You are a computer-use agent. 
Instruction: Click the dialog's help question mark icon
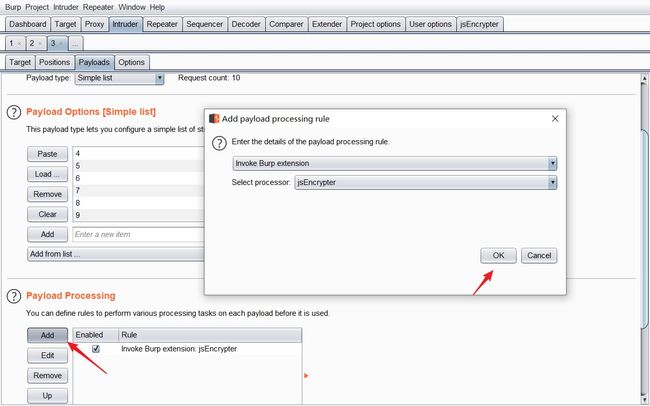[219, 143]
